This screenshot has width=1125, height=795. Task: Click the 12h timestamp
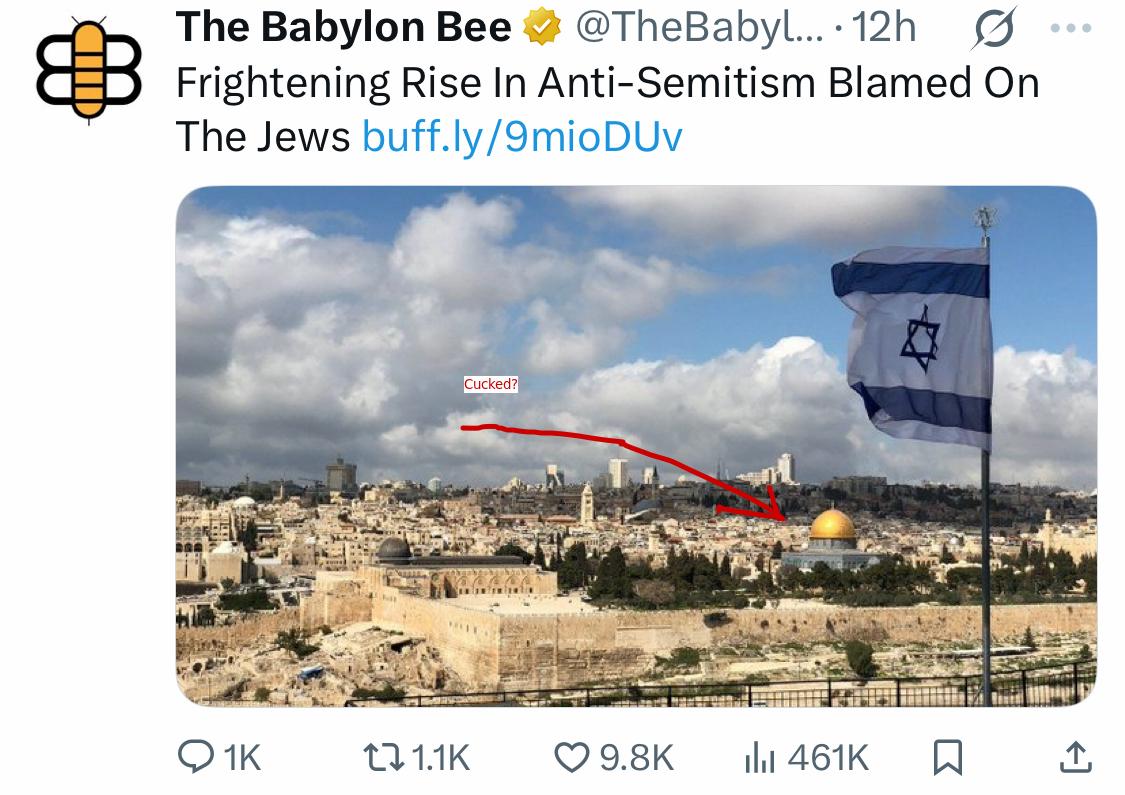coord(884,27)
